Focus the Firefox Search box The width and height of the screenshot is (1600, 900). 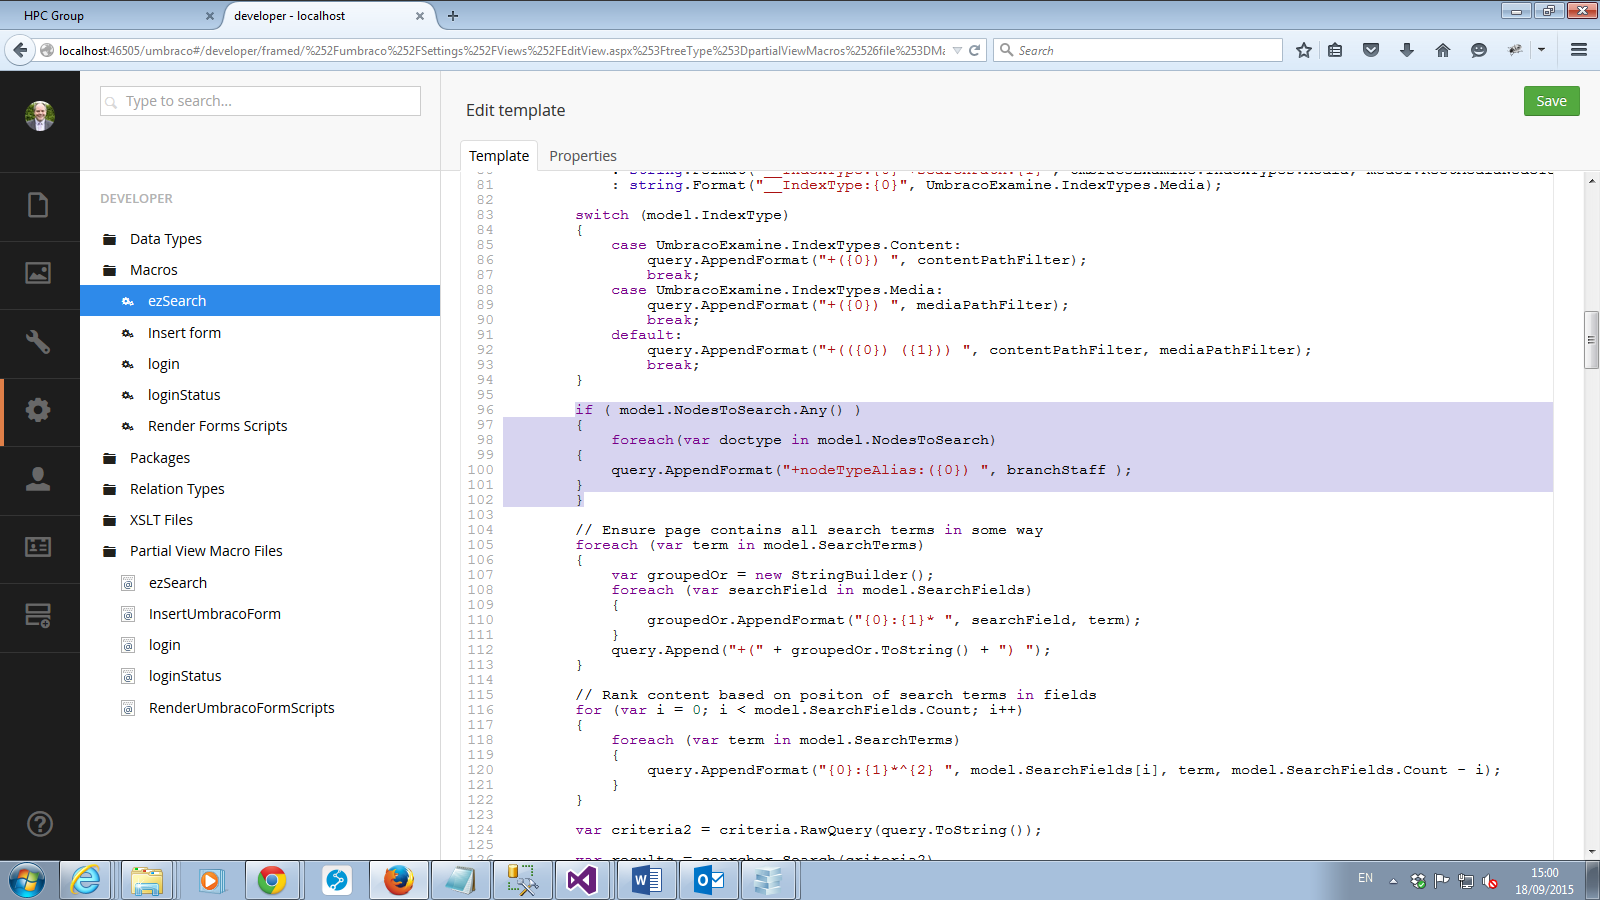tap(1138, 50)
